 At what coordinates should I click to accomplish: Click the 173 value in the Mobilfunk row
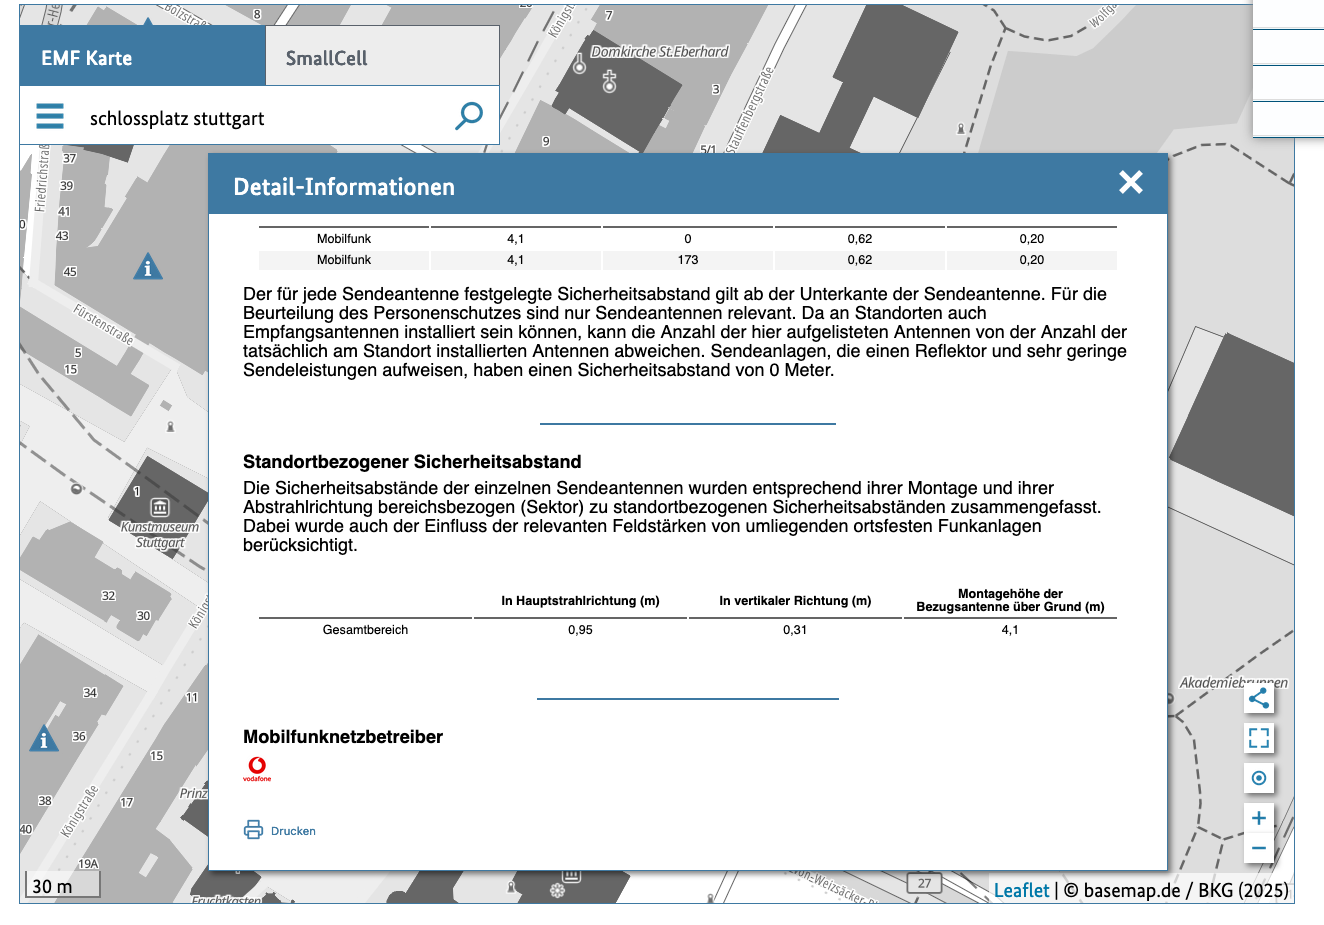pyautogui.click(x=688, y=260)
